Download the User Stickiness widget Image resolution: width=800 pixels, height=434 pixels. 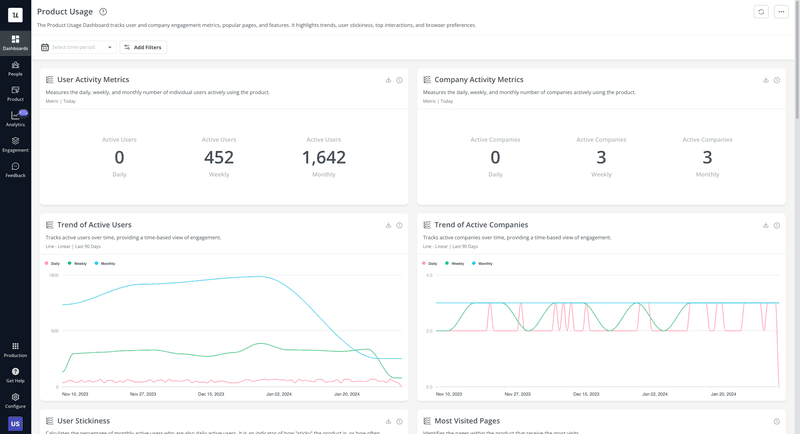388,421
